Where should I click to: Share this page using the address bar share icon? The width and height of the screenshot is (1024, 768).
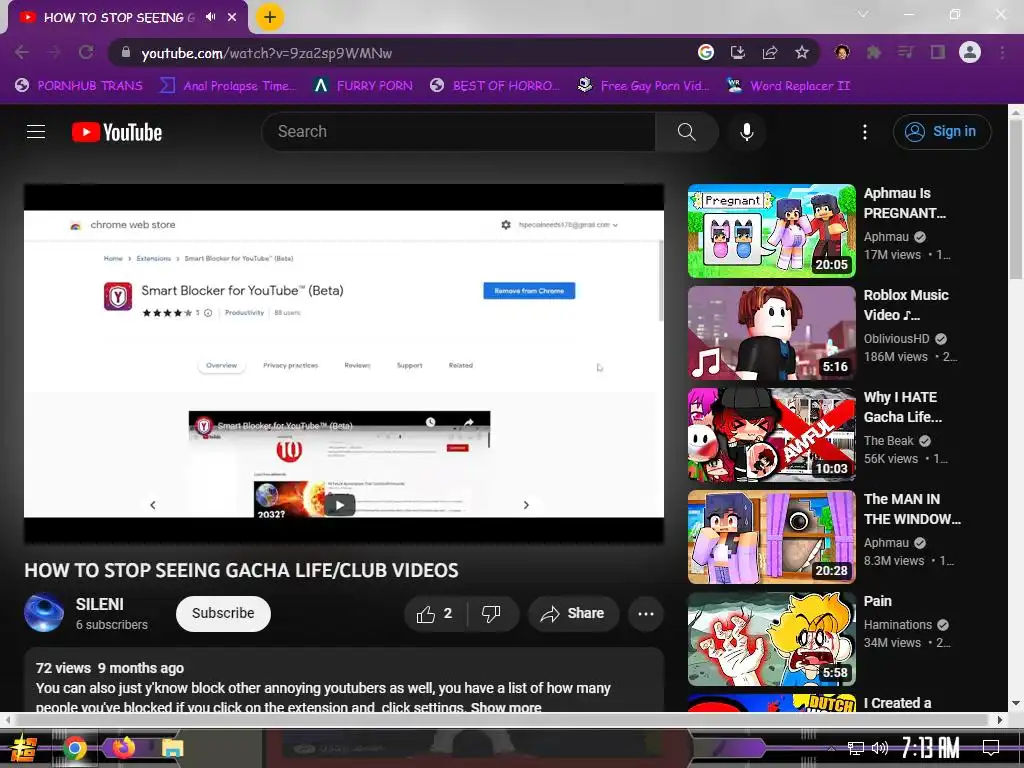click(770, 52)
